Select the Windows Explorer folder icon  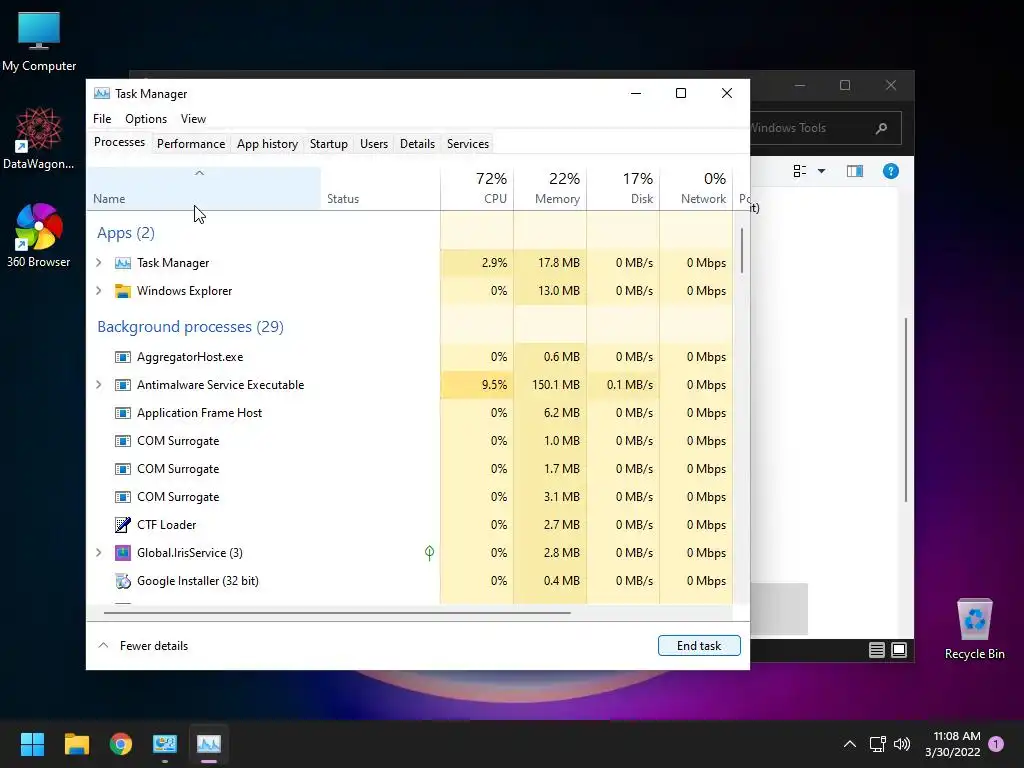pyautogui.click(x=123, y=291)
